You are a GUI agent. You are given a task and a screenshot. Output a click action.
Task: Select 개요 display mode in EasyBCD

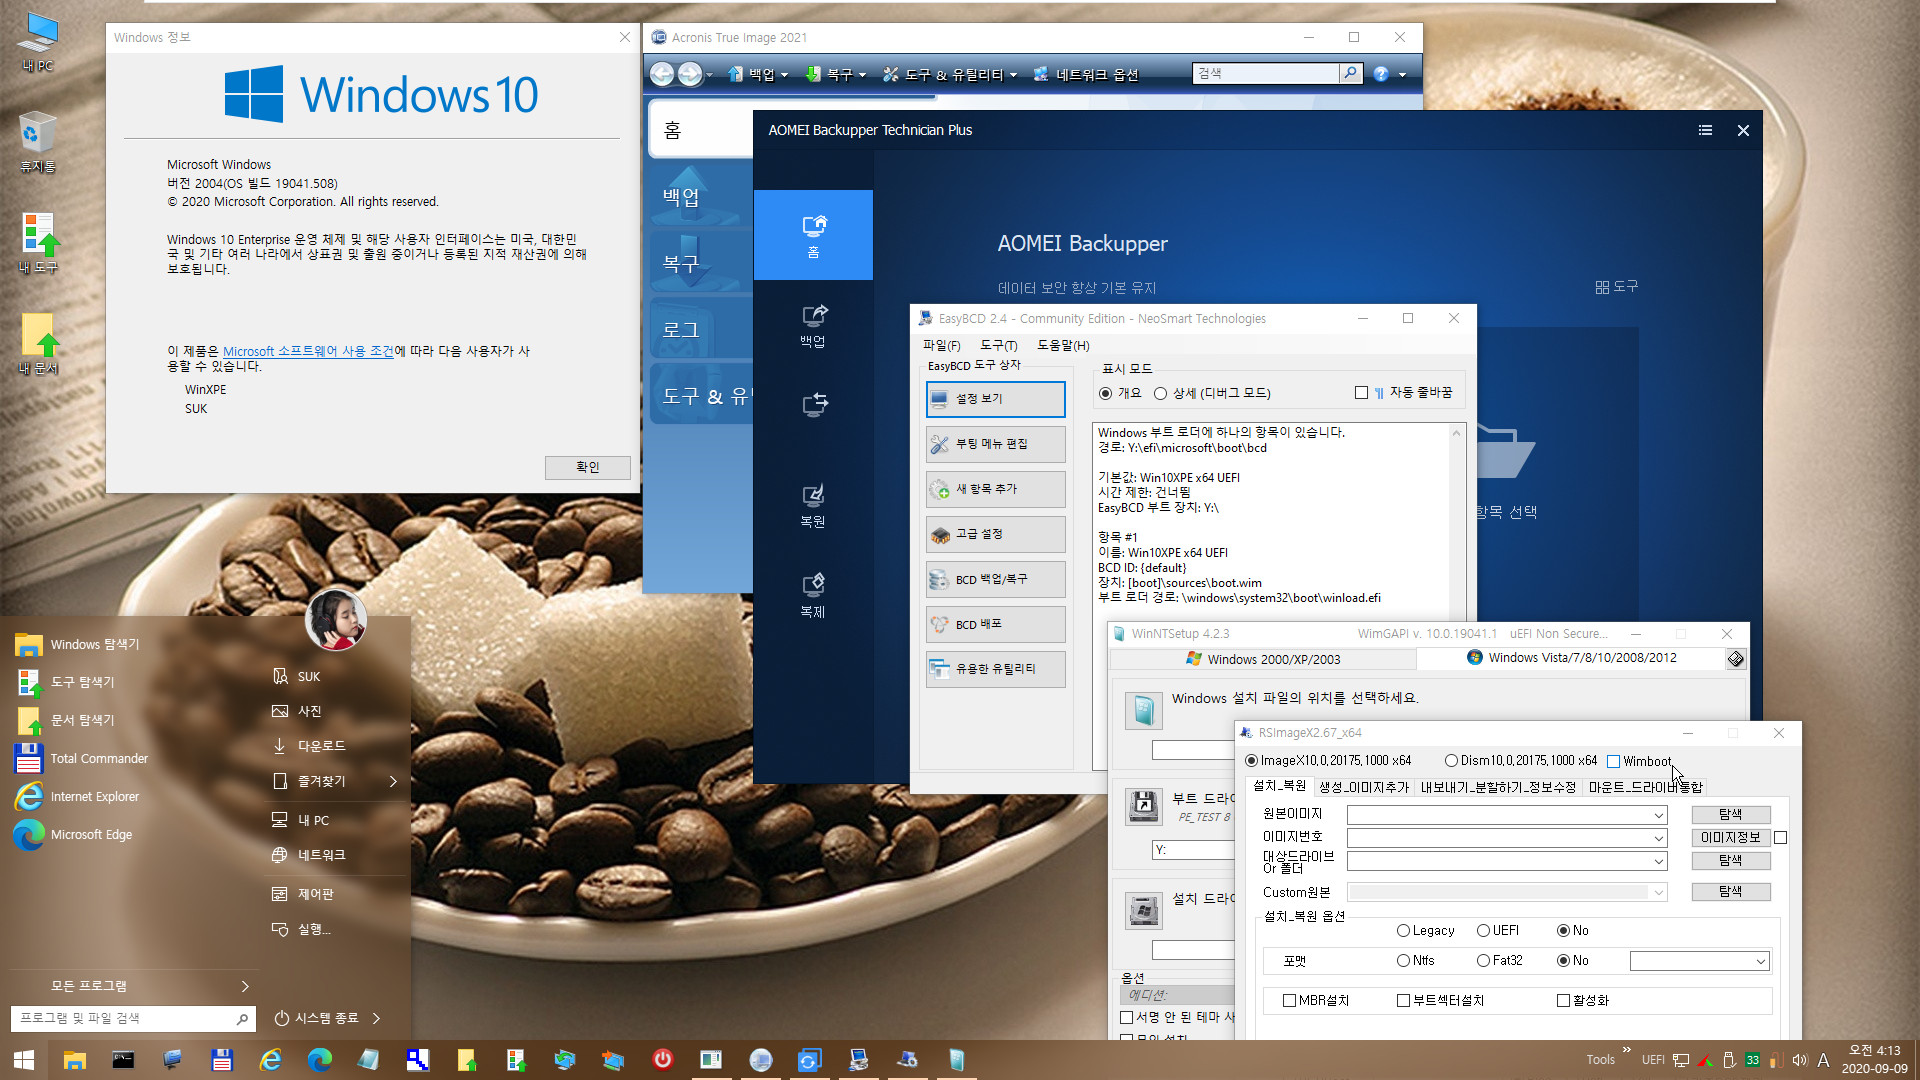1119,393
